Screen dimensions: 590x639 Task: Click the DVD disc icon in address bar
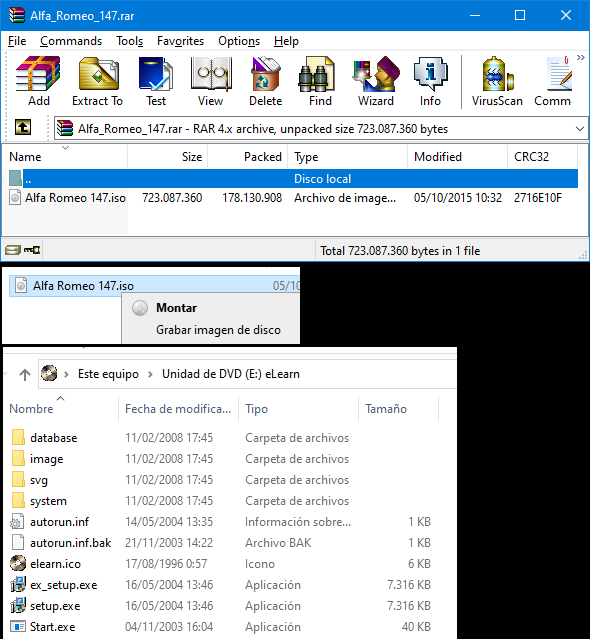pyautogui.click(x=49, y=373)
